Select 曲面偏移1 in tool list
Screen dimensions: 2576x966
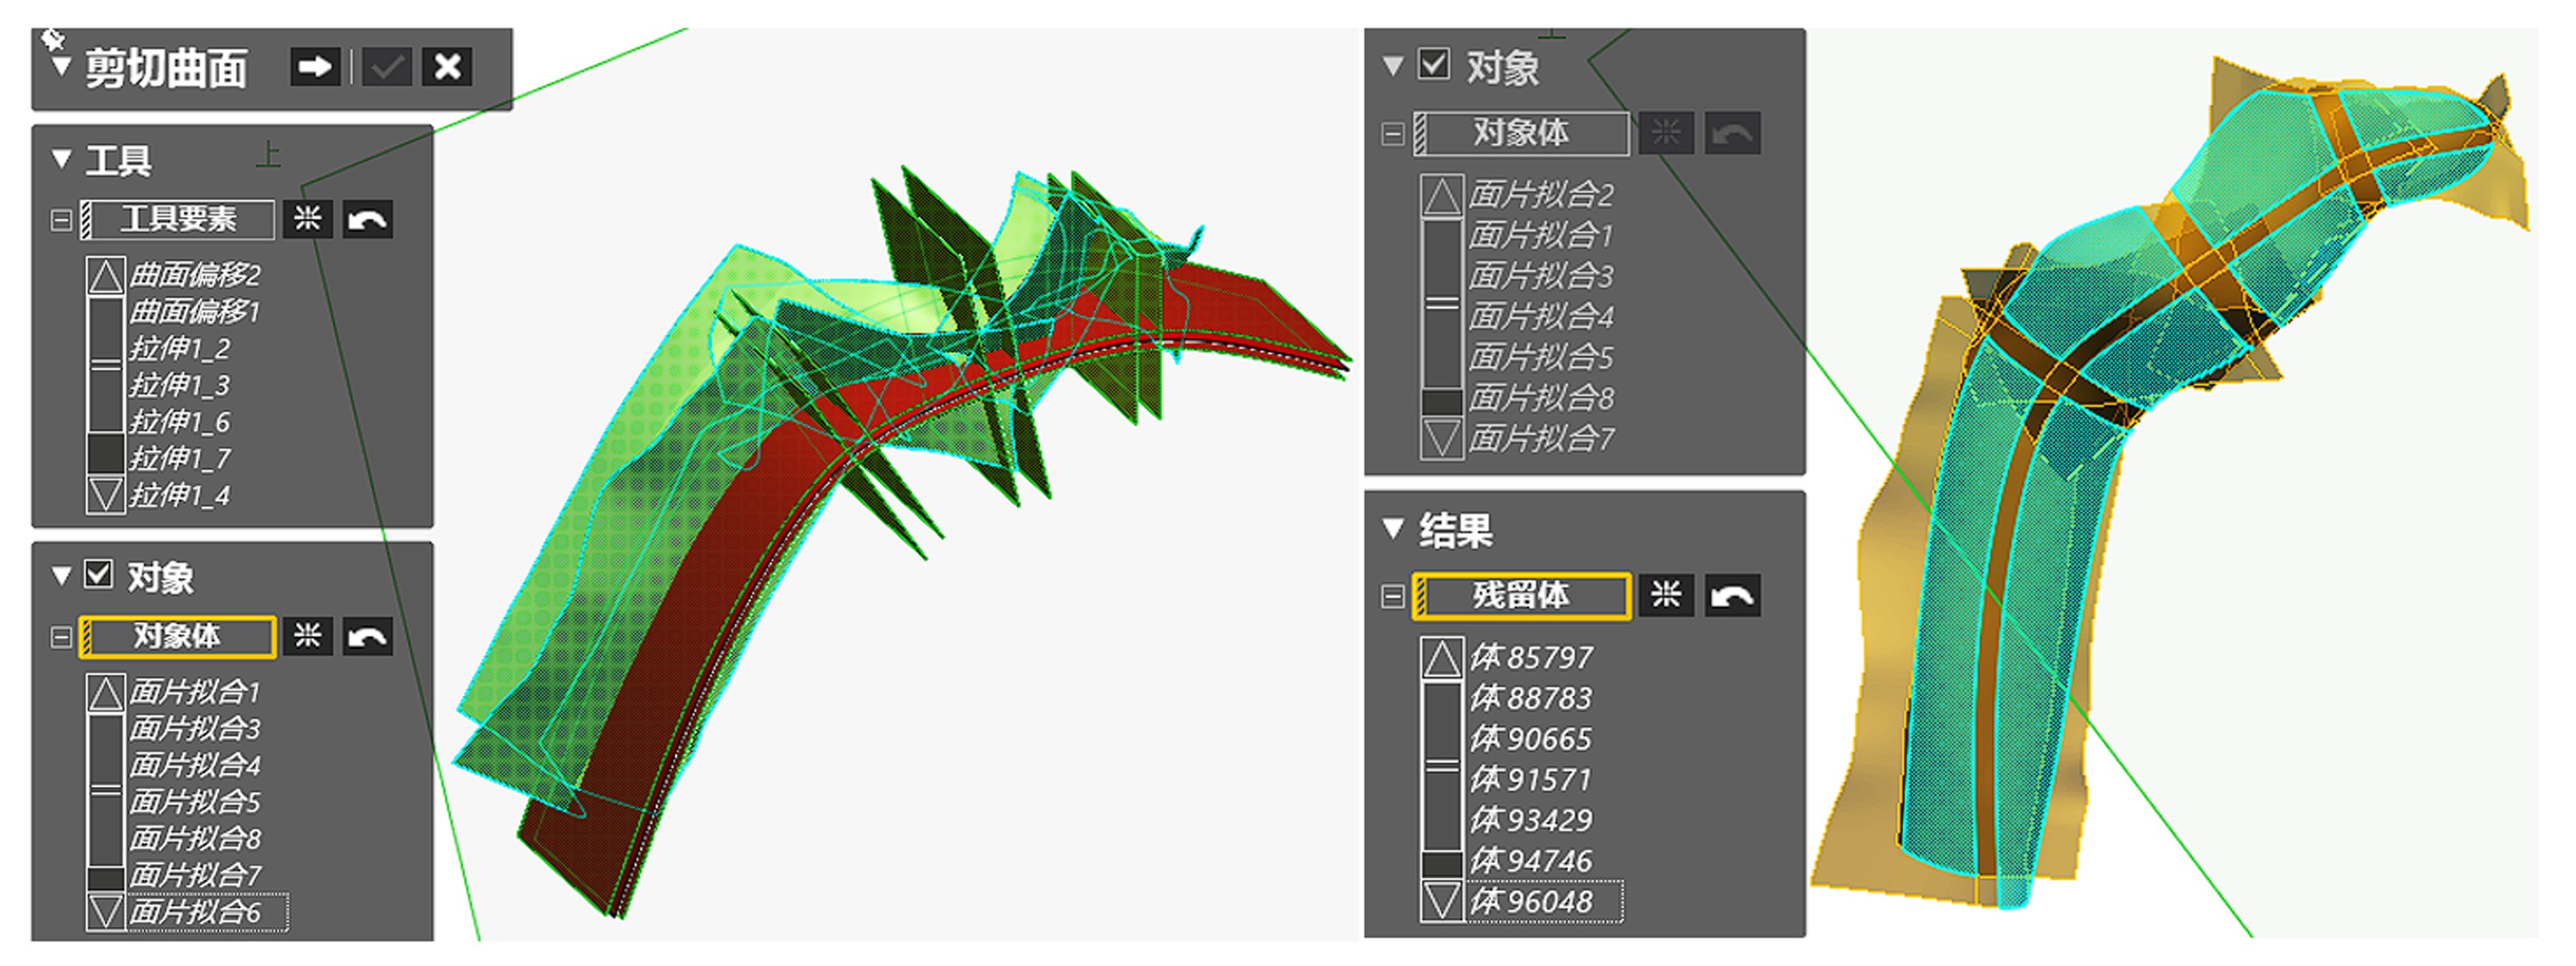click(x=195, y=312)
